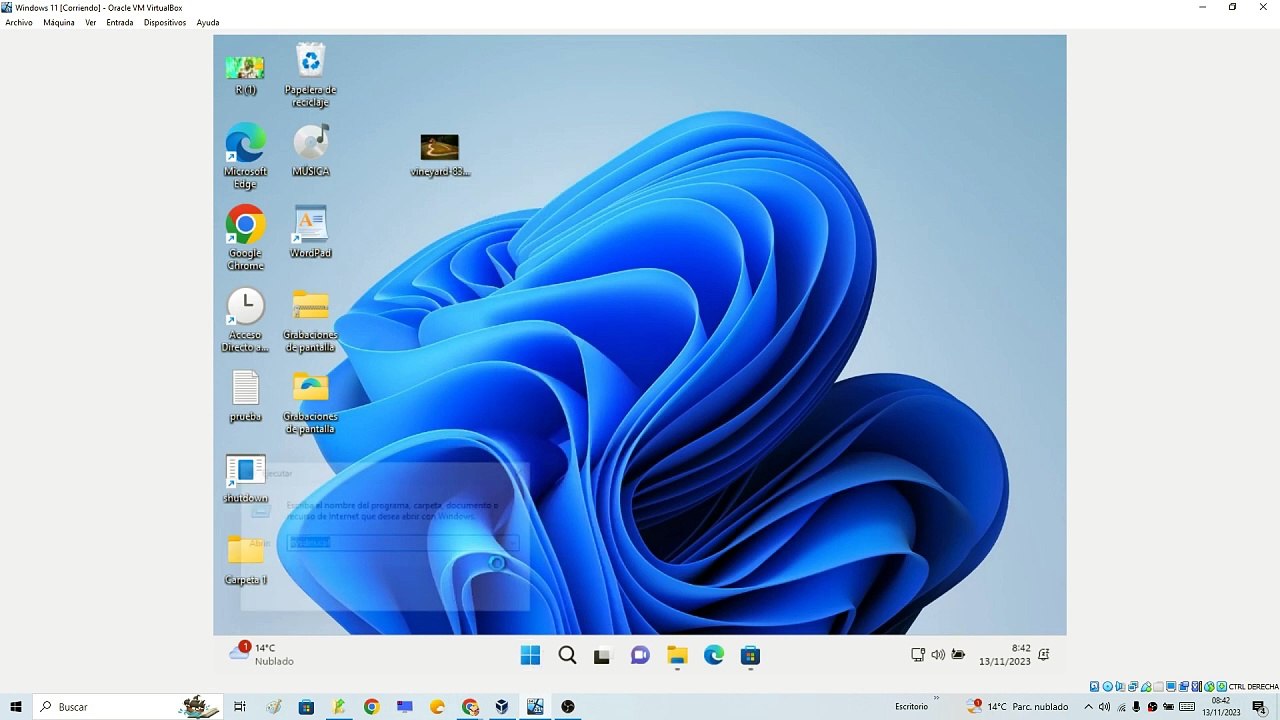This screenshot has width=1280, height=720.
Task: Click the host Windows Start button
Action: pos(16,707)
